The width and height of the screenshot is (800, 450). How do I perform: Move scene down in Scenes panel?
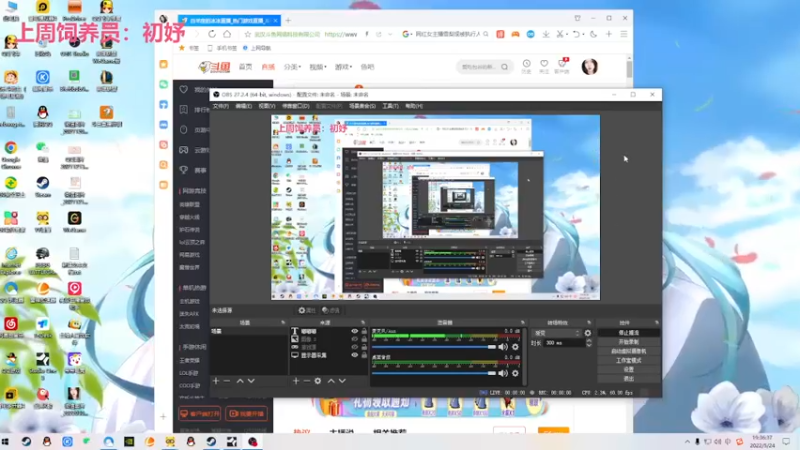[251, 381]
